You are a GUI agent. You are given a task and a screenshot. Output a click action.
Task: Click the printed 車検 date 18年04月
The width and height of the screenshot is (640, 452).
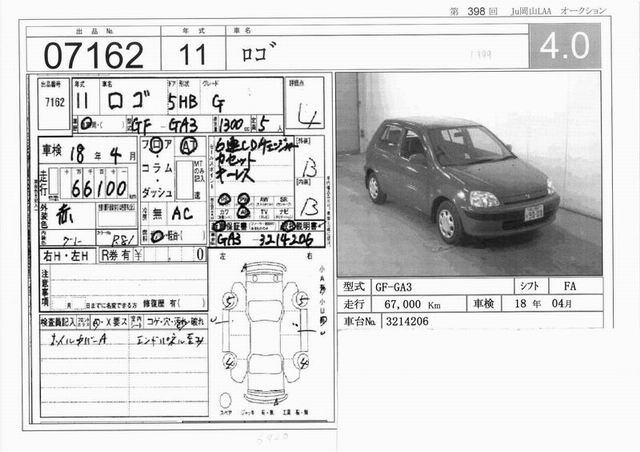pyautogui.click(x=544, y=304)
